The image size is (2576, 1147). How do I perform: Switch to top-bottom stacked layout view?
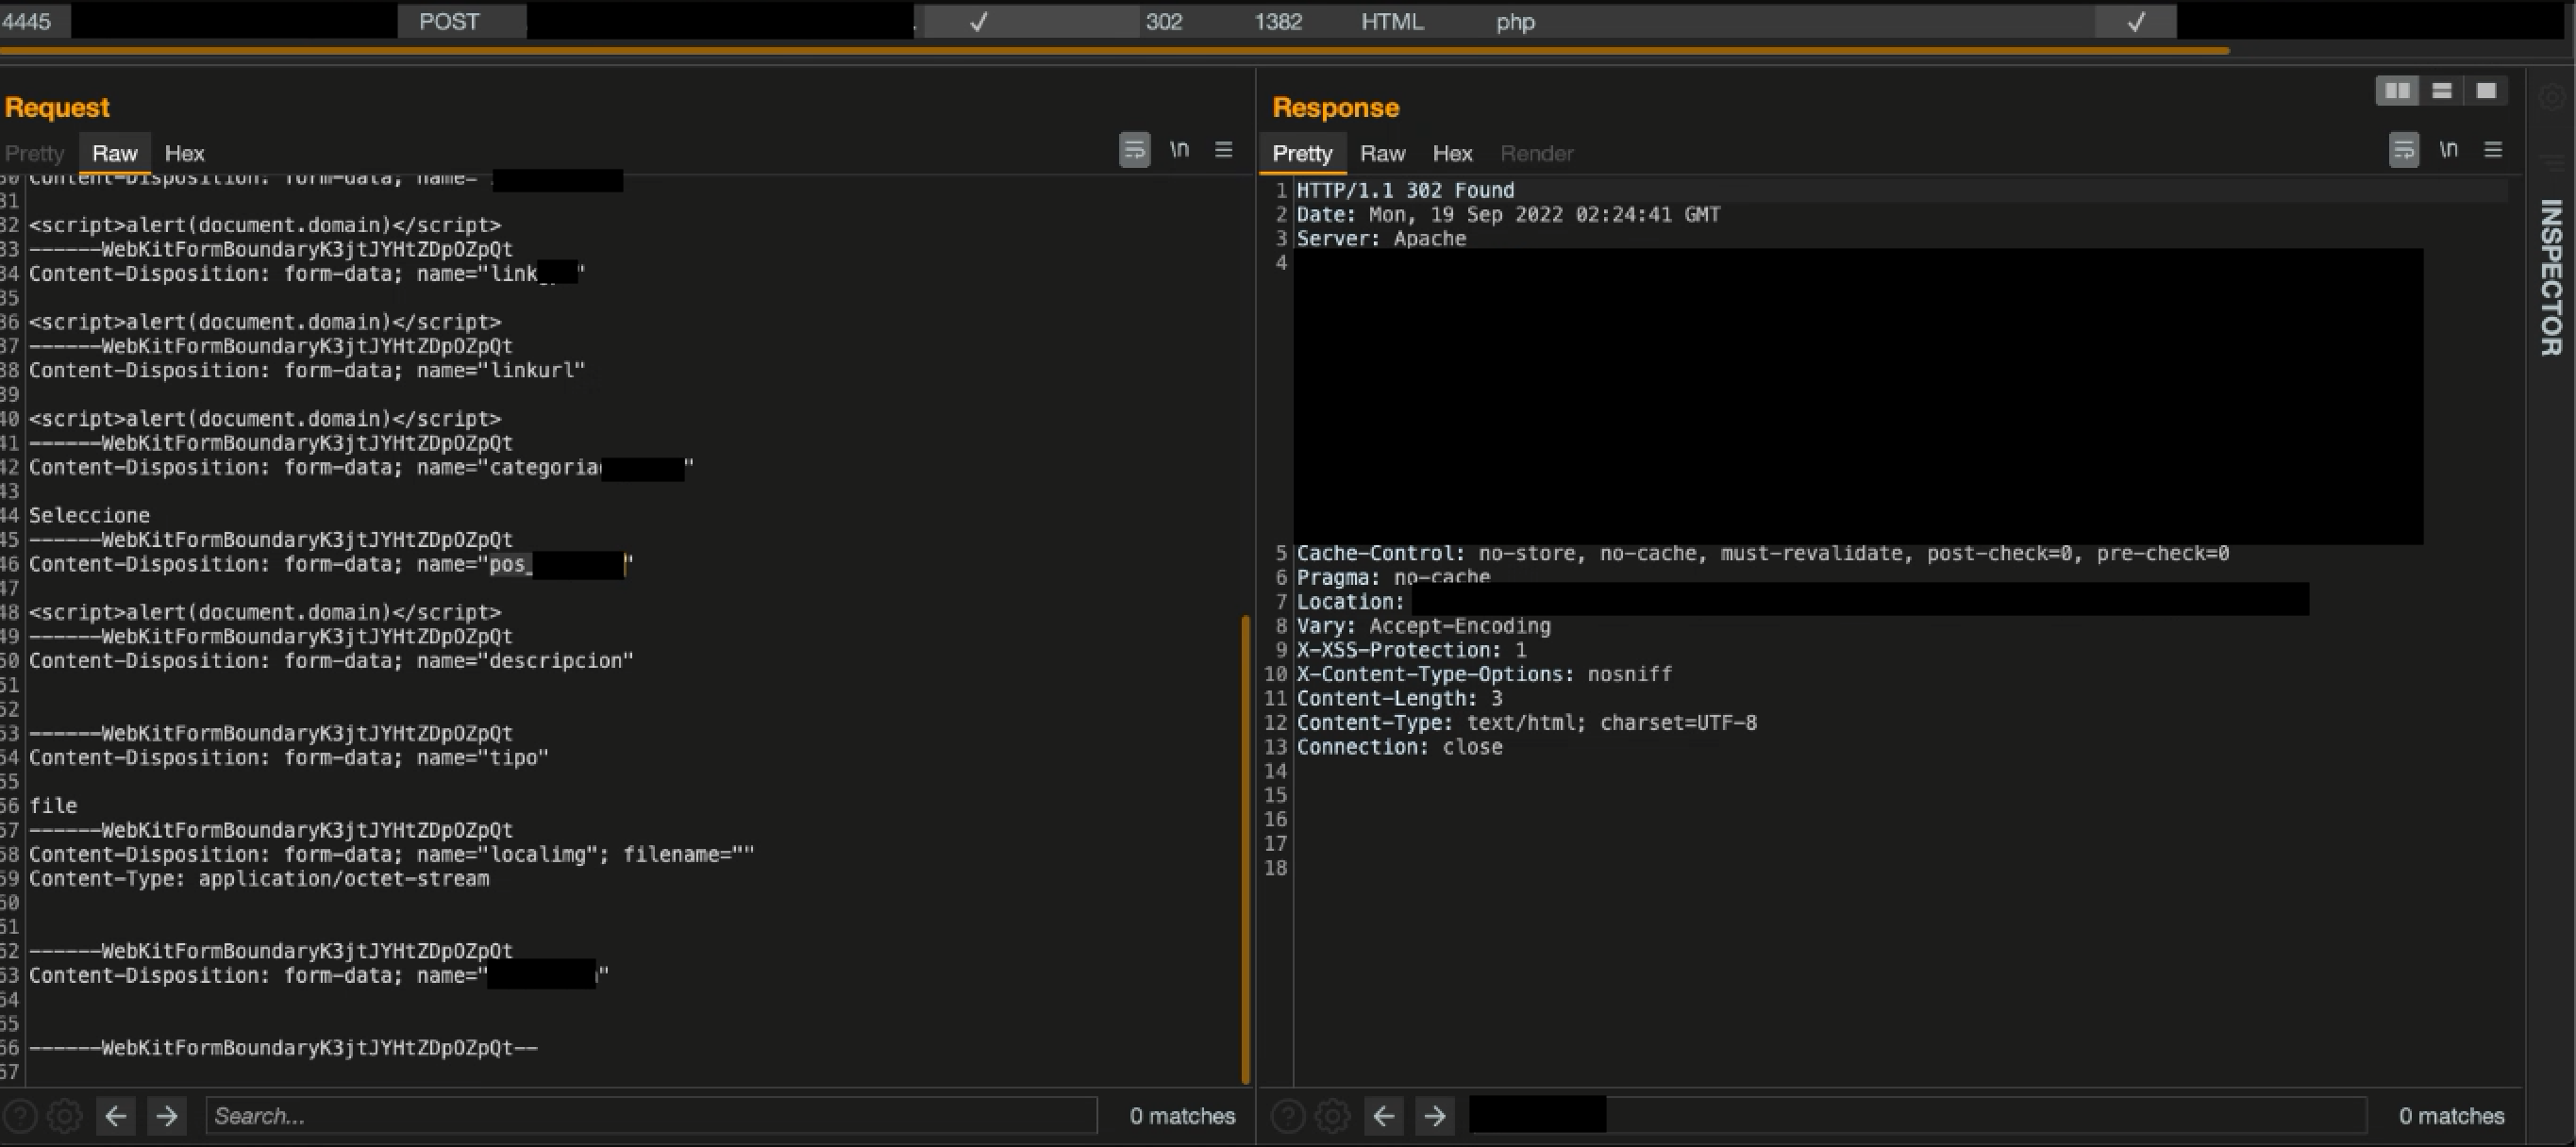click(2441, 91)
